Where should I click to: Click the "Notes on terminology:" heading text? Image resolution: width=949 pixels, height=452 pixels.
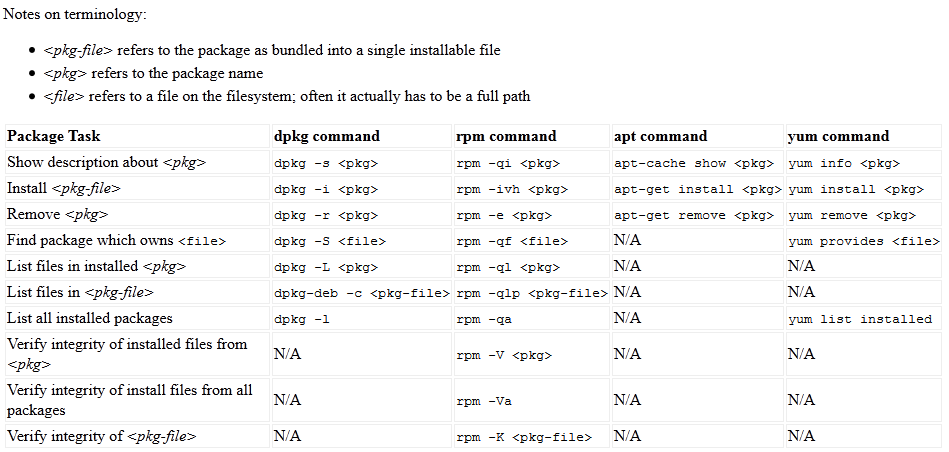(x=75, y=14)
